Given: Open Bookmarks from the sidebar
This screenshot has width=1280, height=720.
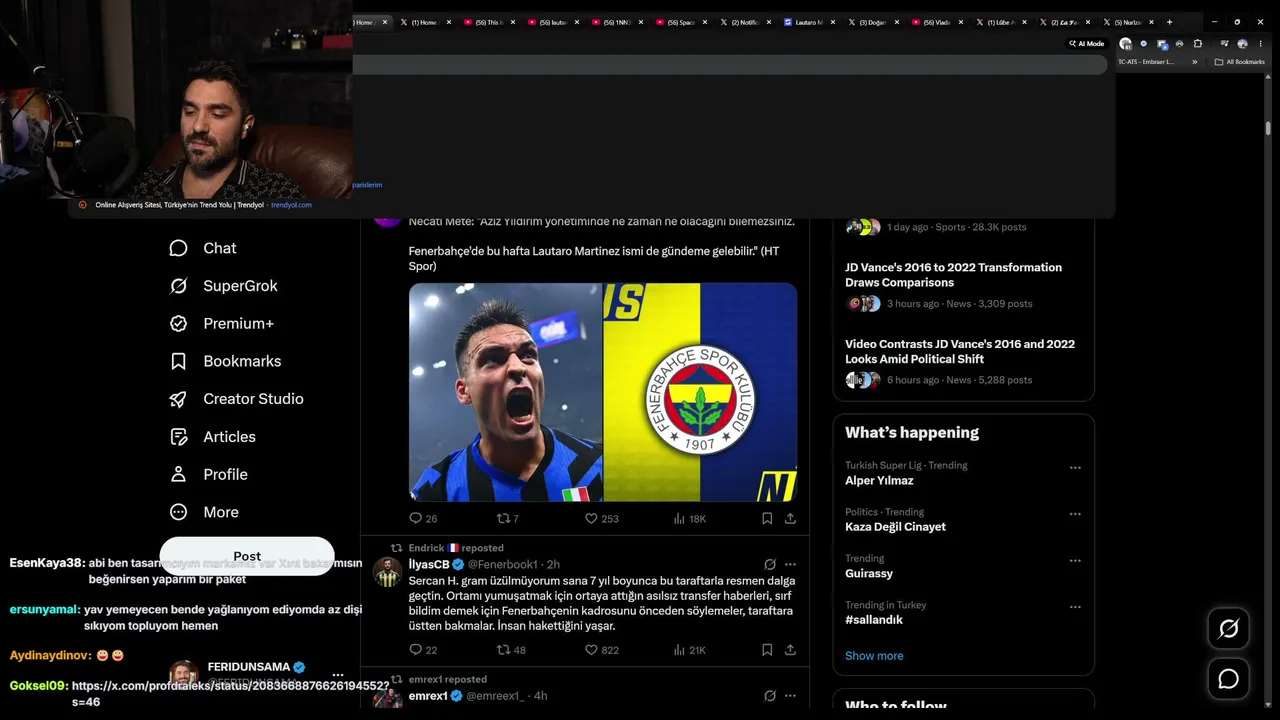Looking at the screenshot, I should (225, 361).
